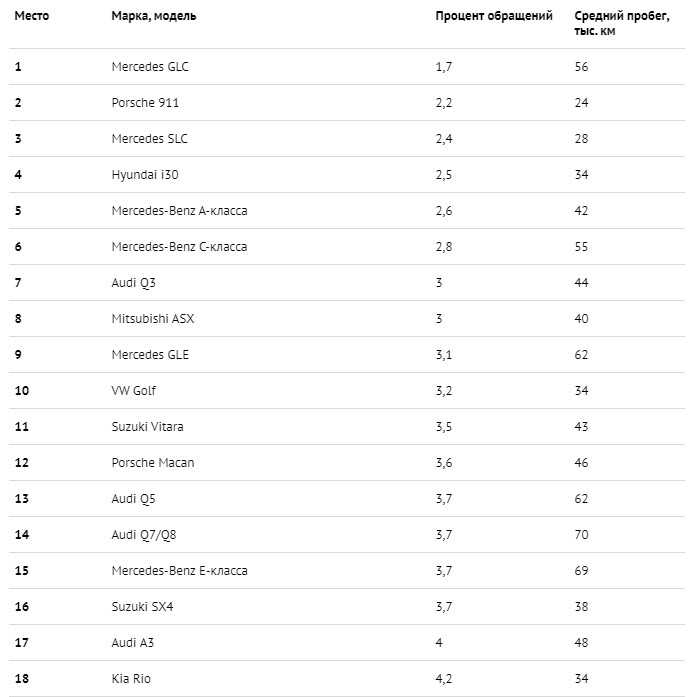
Task: Click the Hyundai i30 model cell
Action: click(x=145, y=175)
